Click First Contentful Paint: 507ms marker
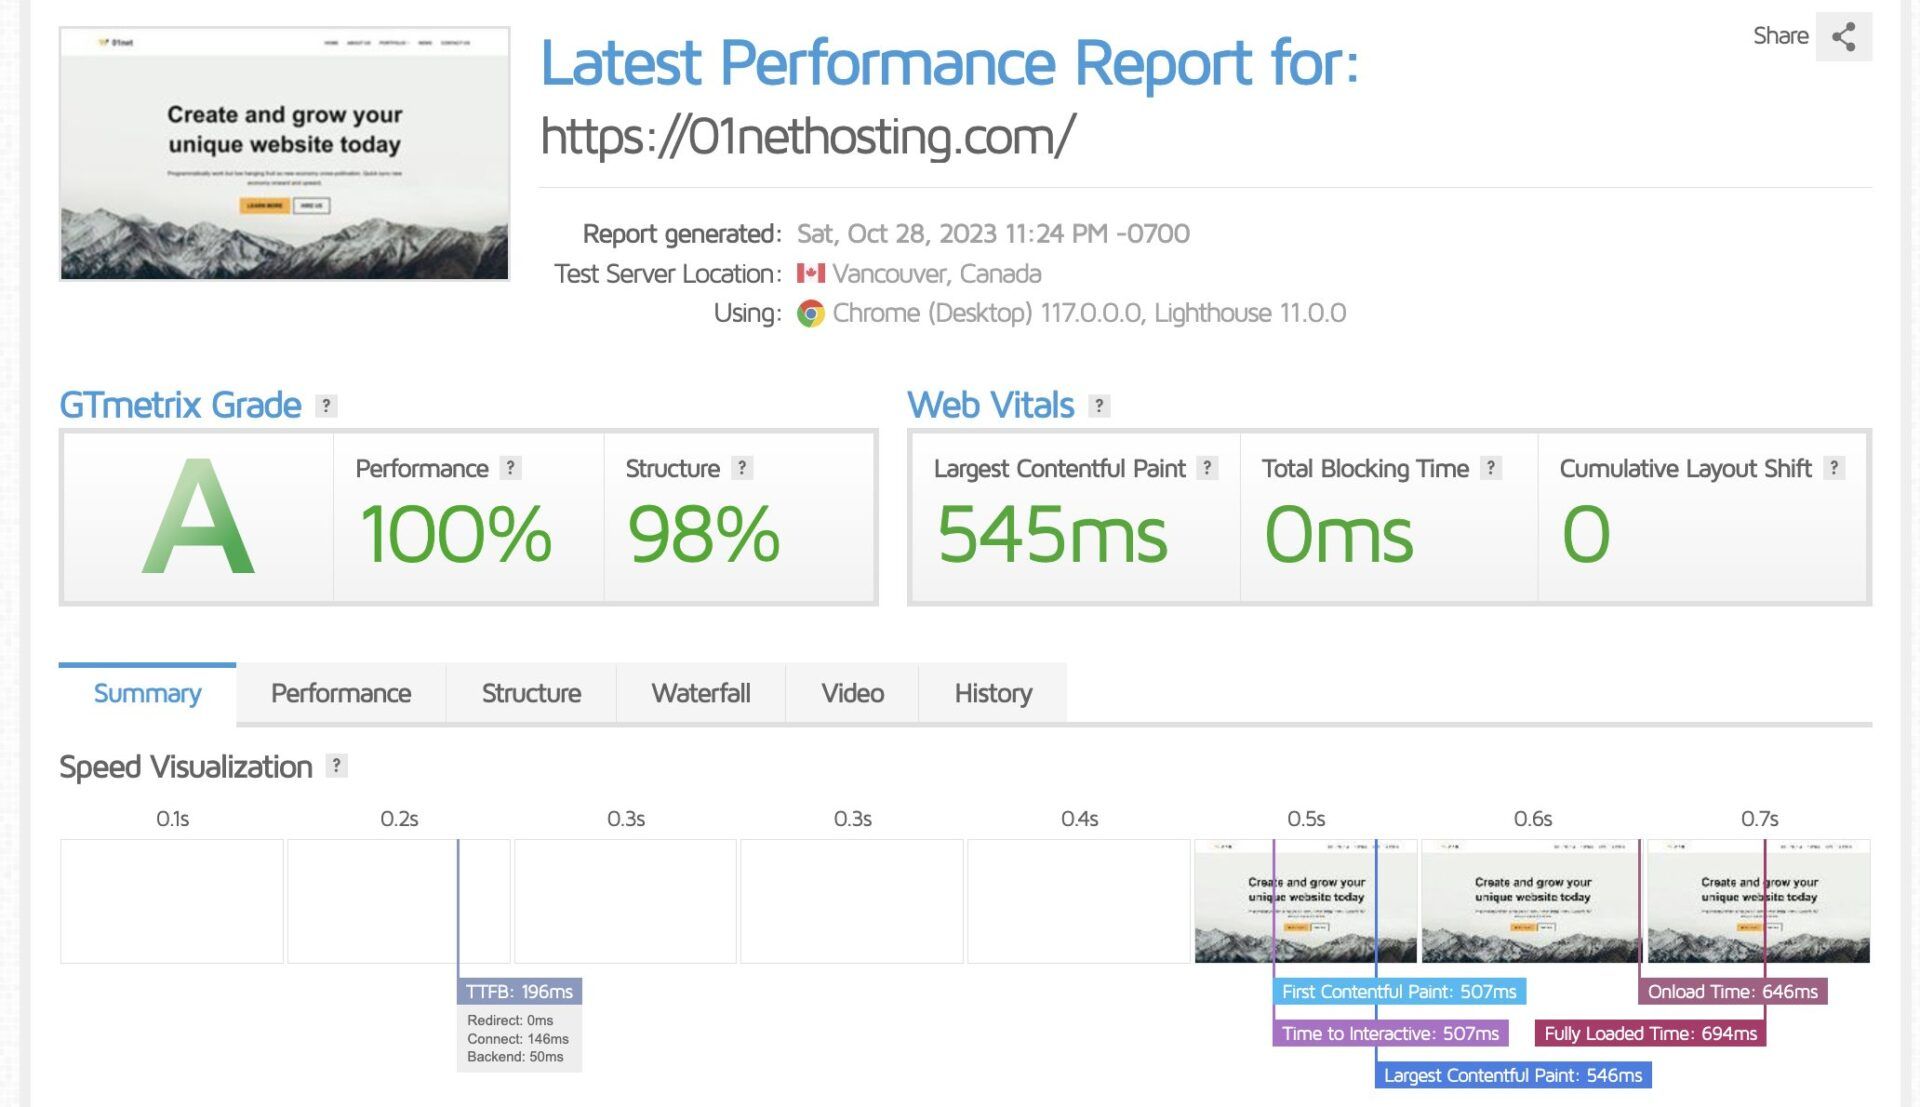 (x=1399, y=992)
